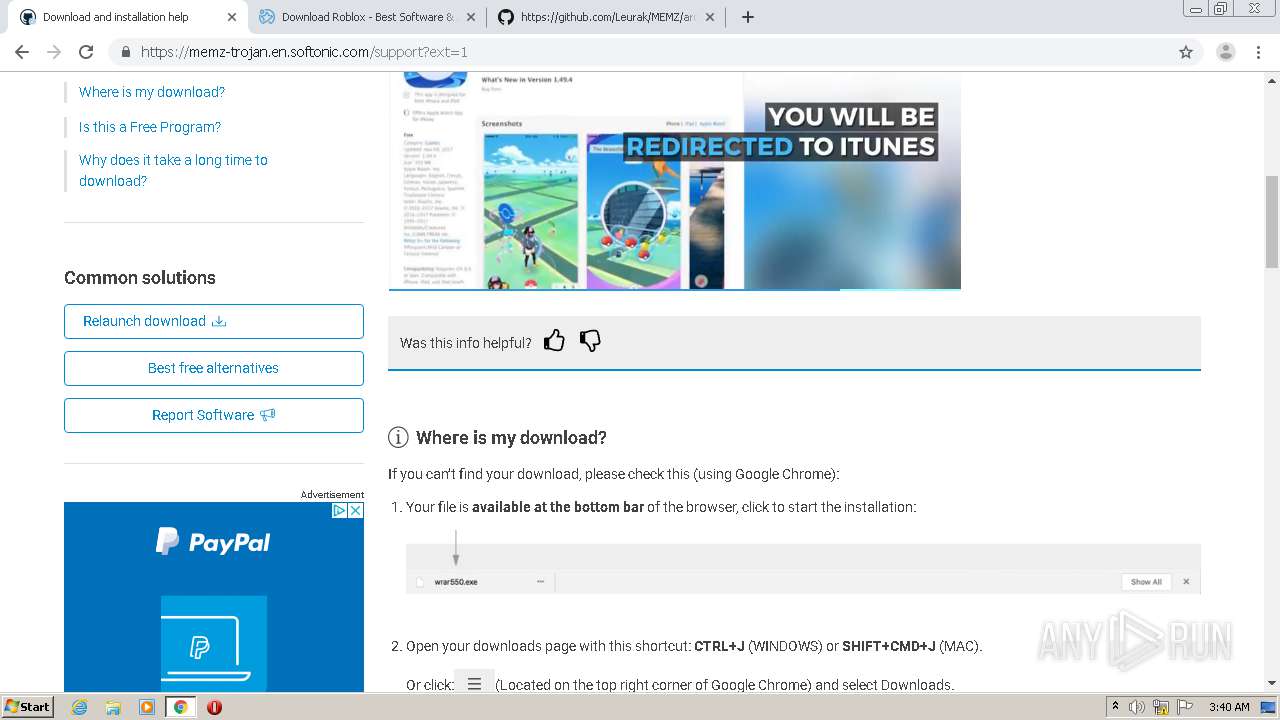Open a new tab with plus button

[x=747, y=17]
